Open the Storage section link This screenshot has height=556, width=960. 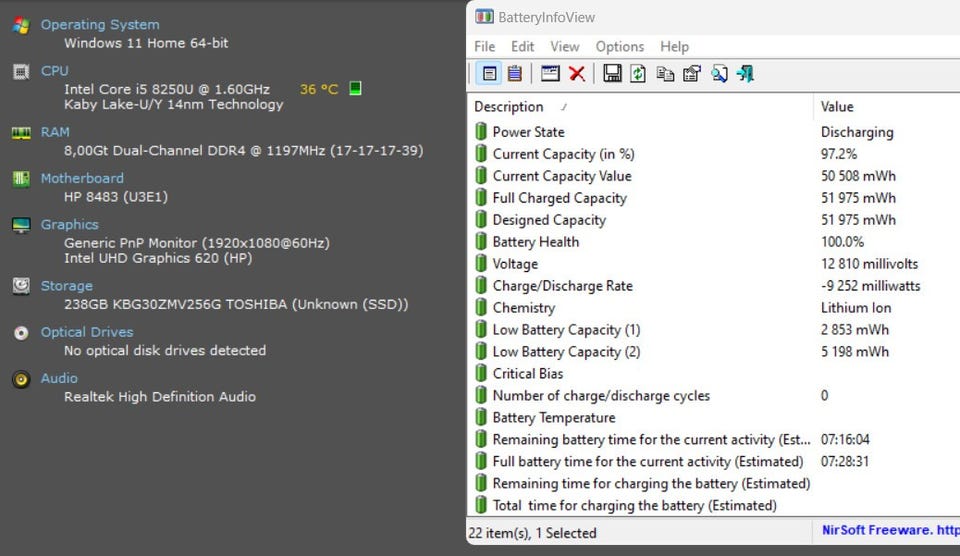(66, 286)
